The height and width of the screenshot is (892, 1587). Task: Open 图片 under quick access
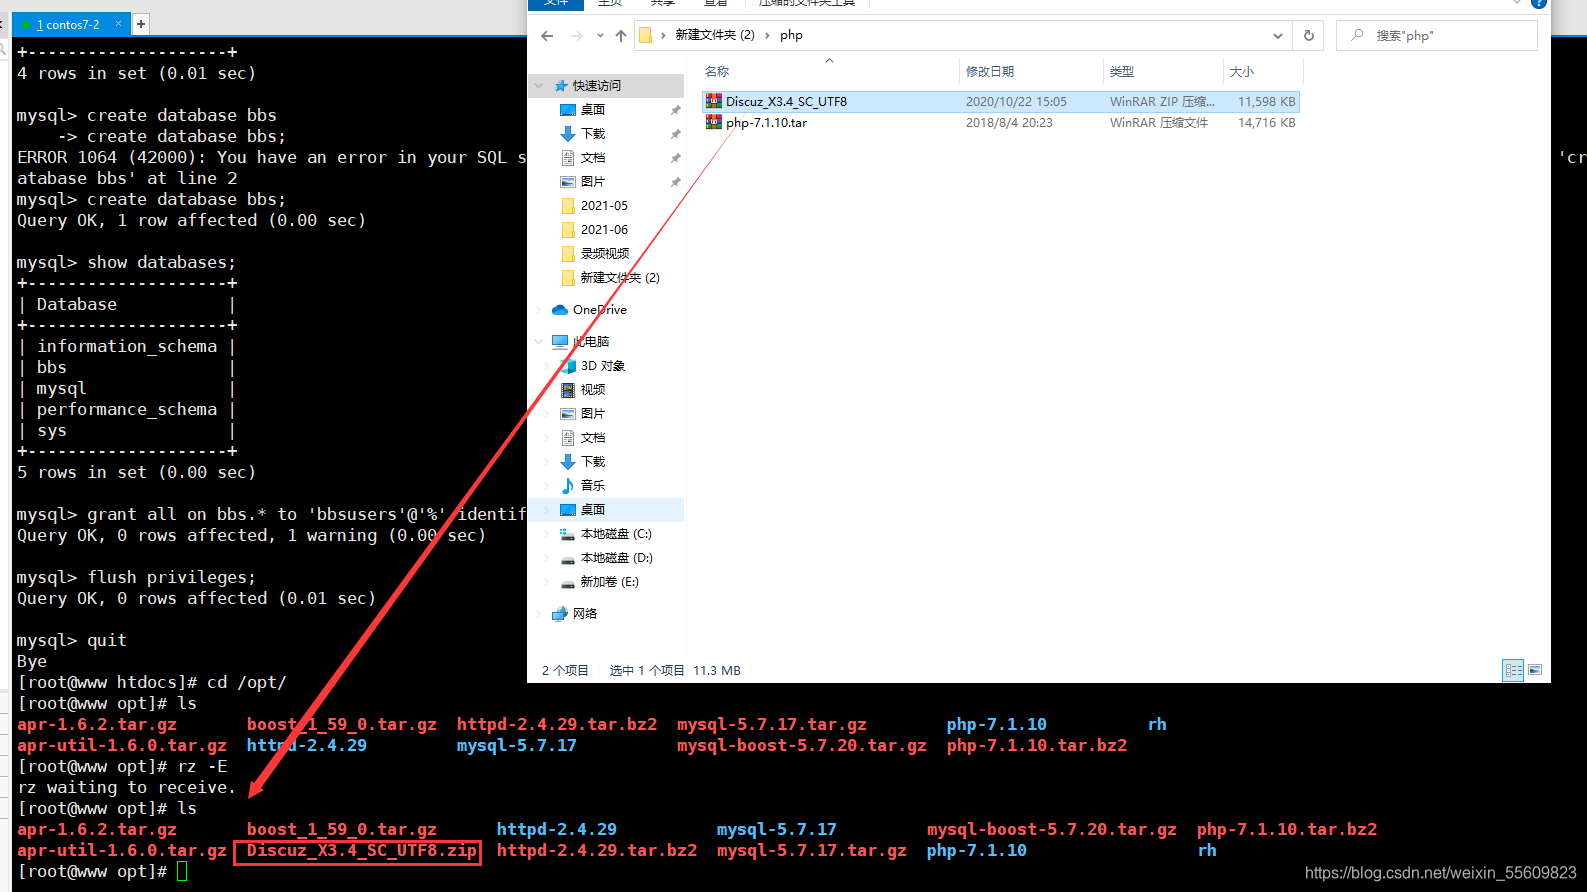(593, 182)
